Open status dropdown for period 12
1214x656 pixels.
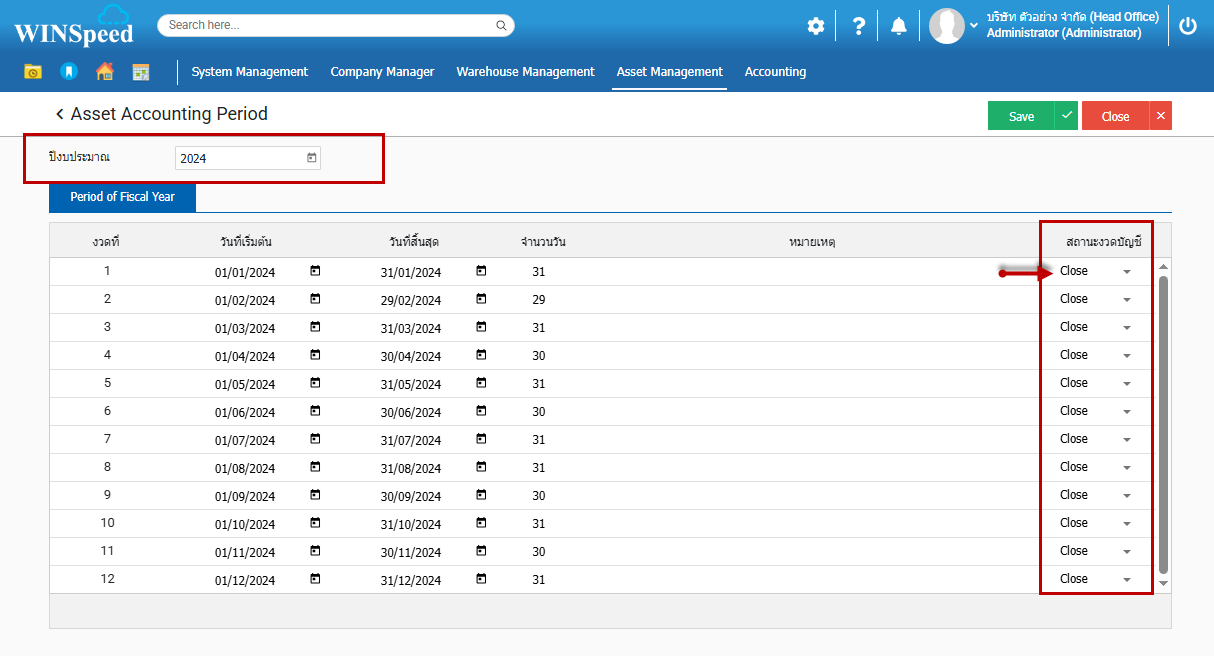click(x=1127, y=580)
